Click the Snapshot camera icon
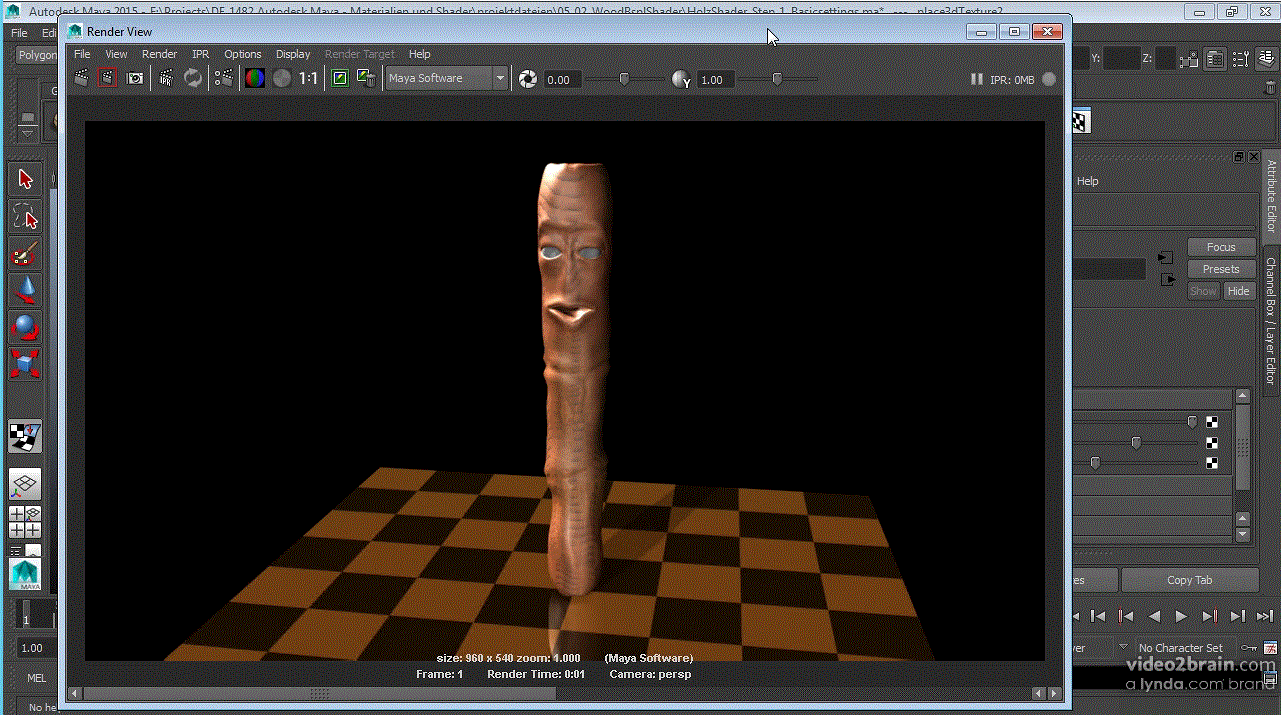 (x=135, y=78)
